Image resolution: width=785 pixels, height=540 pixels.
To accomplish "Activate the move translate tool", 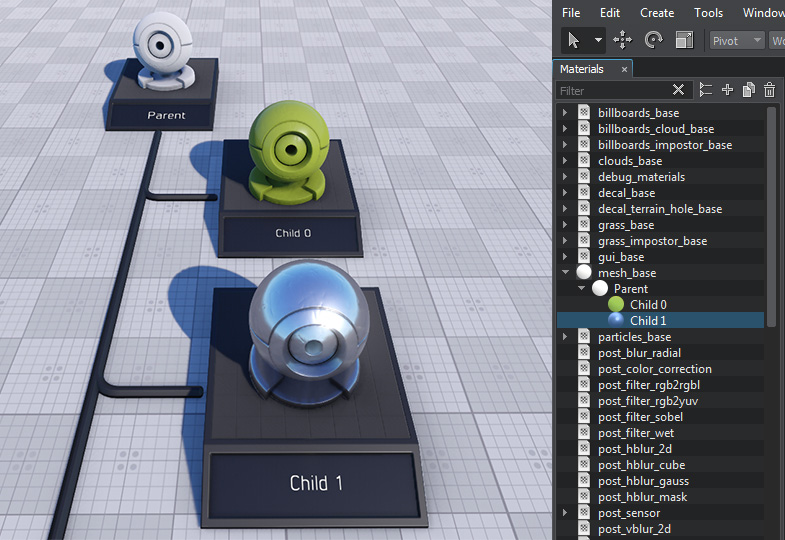I will (622, 40).
